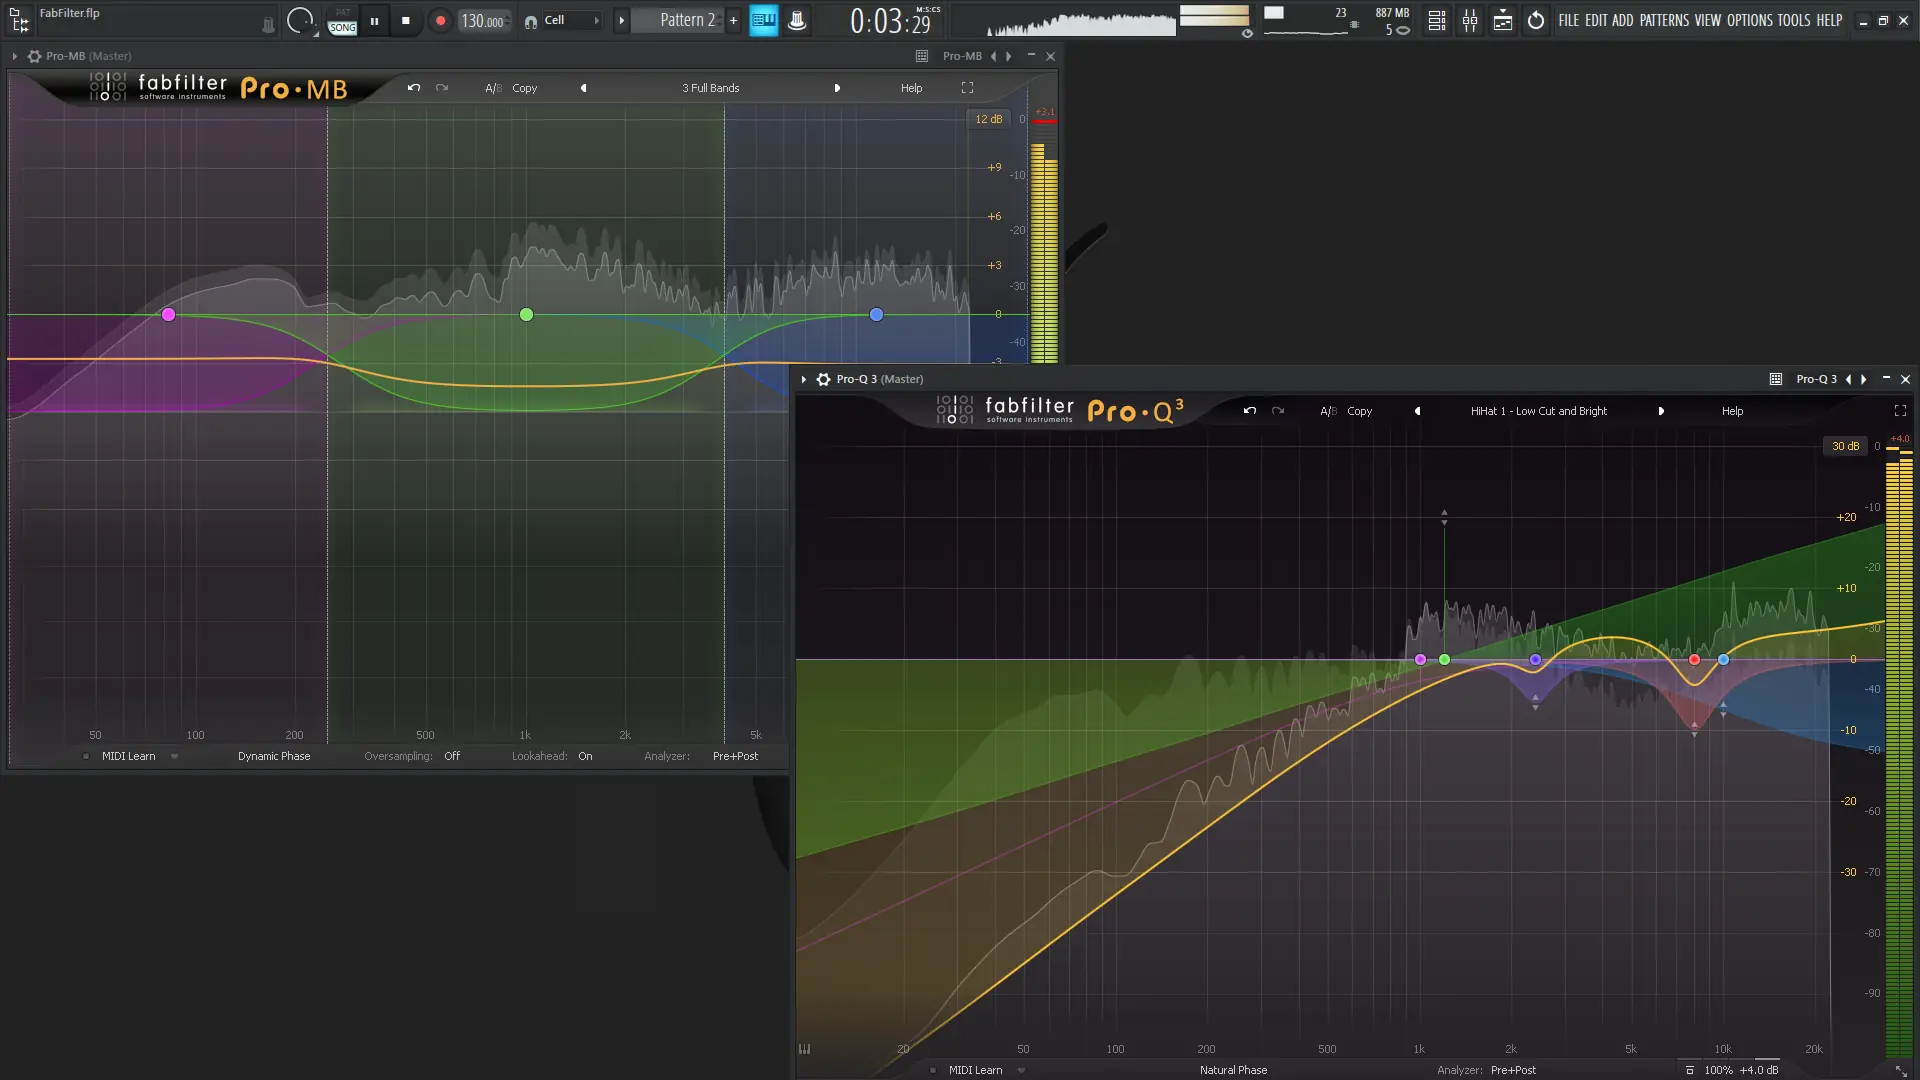The height and width of the screenshot is (1080, 1920).
Task: Click the record button
Action: click(440, 20)
